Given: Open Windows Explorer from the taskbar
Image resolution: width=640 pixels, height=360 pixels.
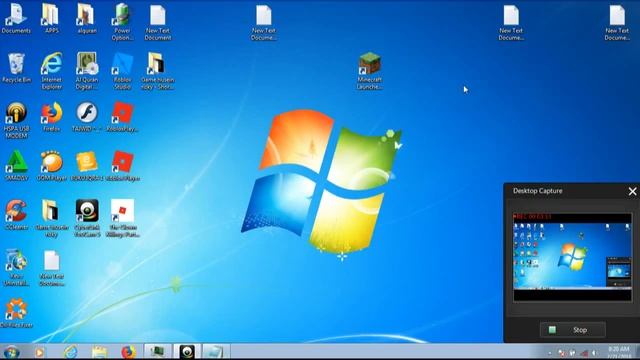Looking at the screenshot, I should (x=99, y=352).
